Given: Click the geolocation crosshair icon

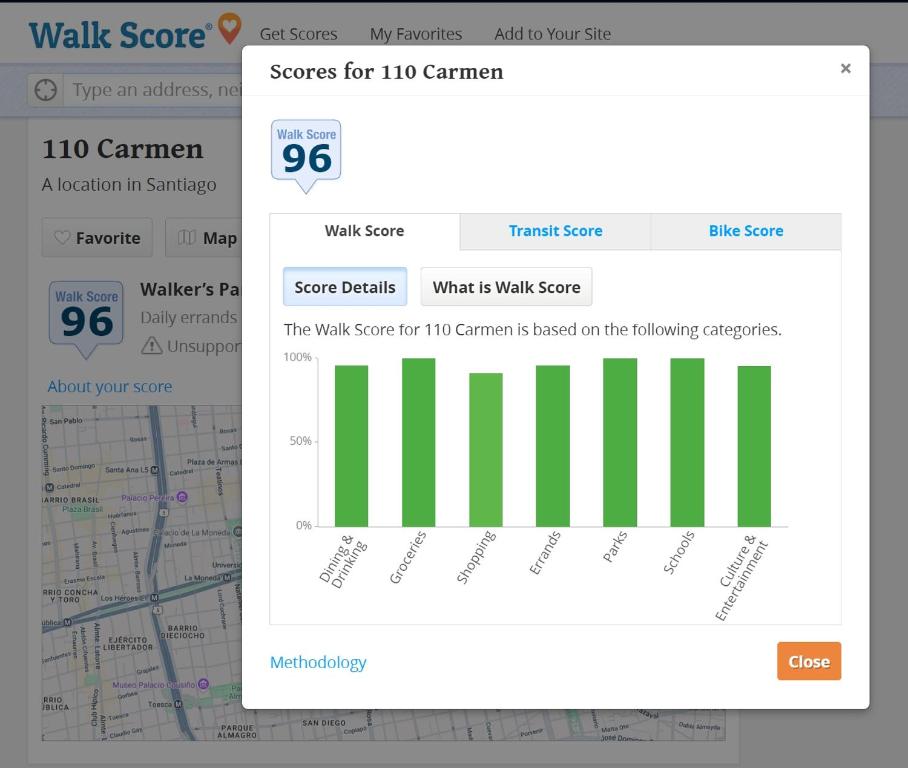Looking at the screenshot, I should 45,90.
